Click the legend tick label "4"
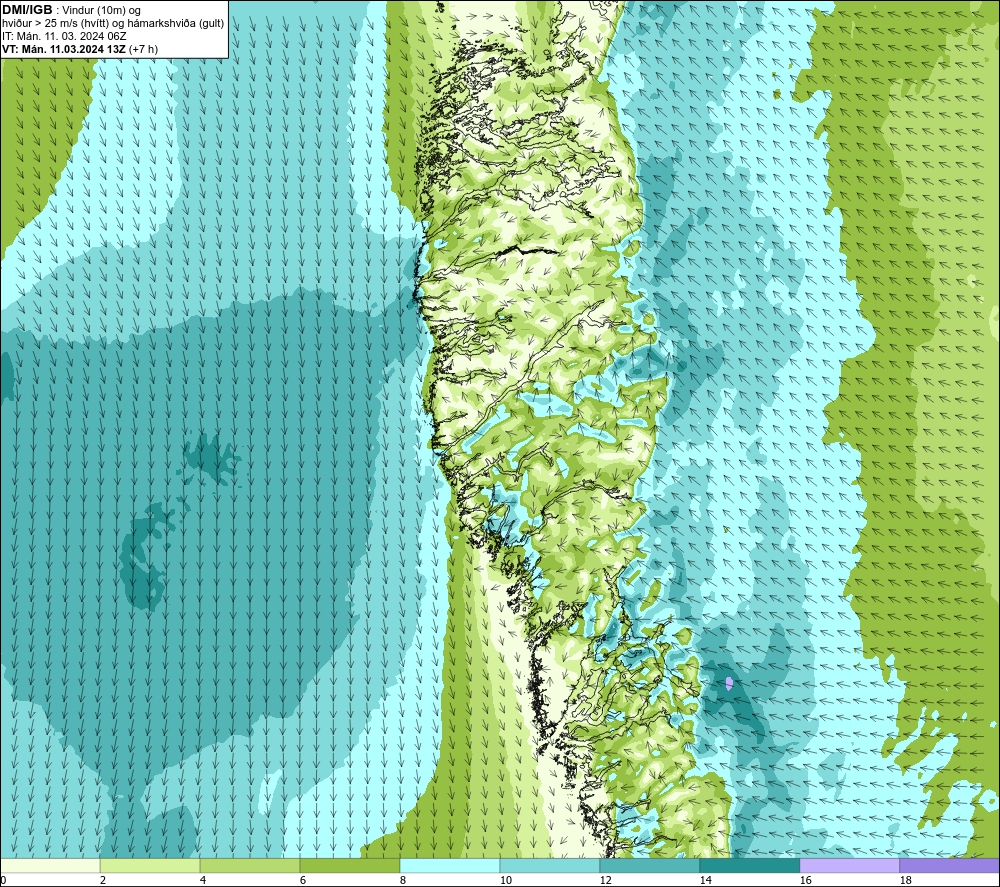Image resolution: width=1000 pixels, height=887 pixels. pos(203,880)
